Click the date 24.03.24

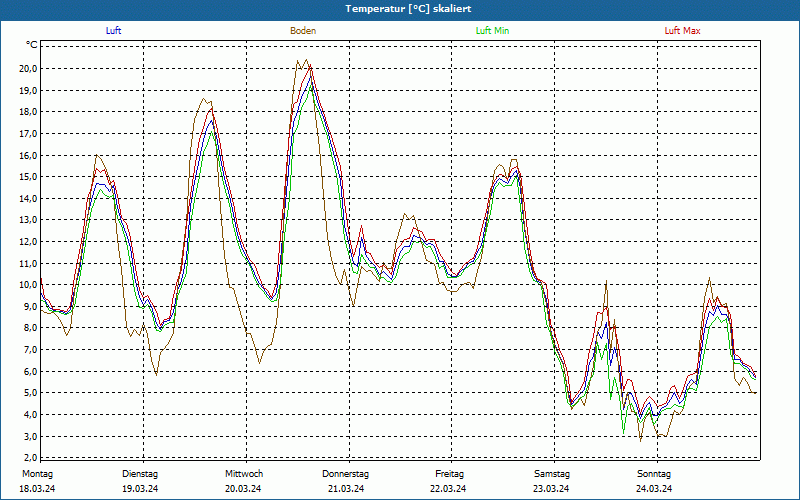(x=654, y=489)
